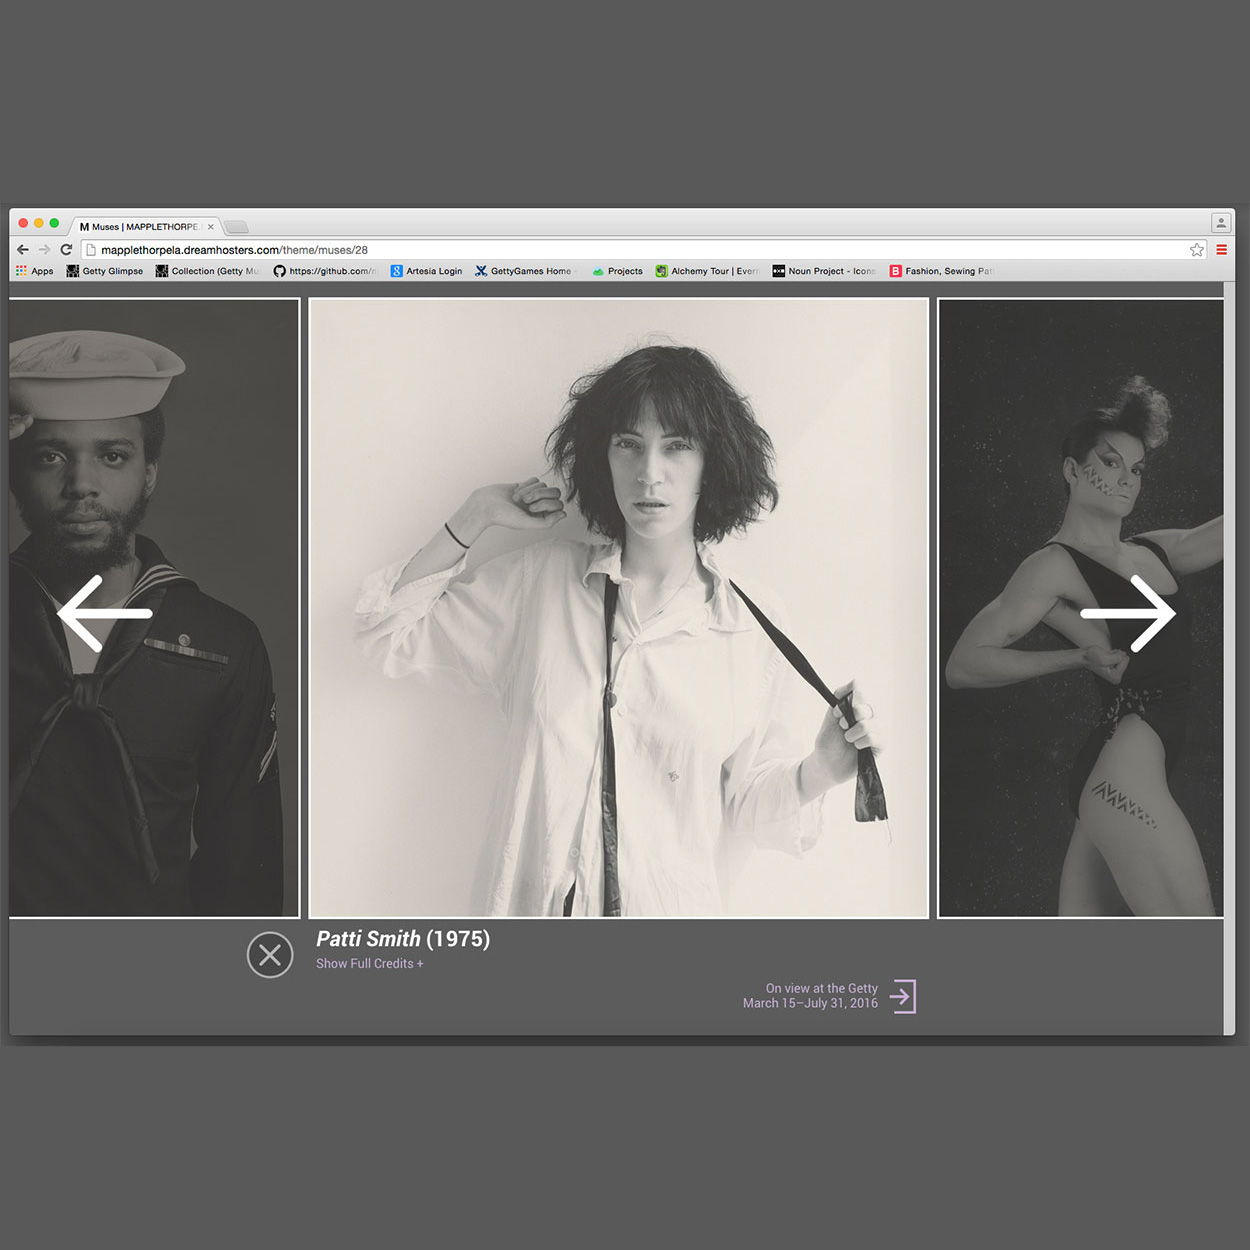The height and width of the screenshot is (1250, 1250).
Task: Expand Show Full Credits
Action: [x=369, y=964]
